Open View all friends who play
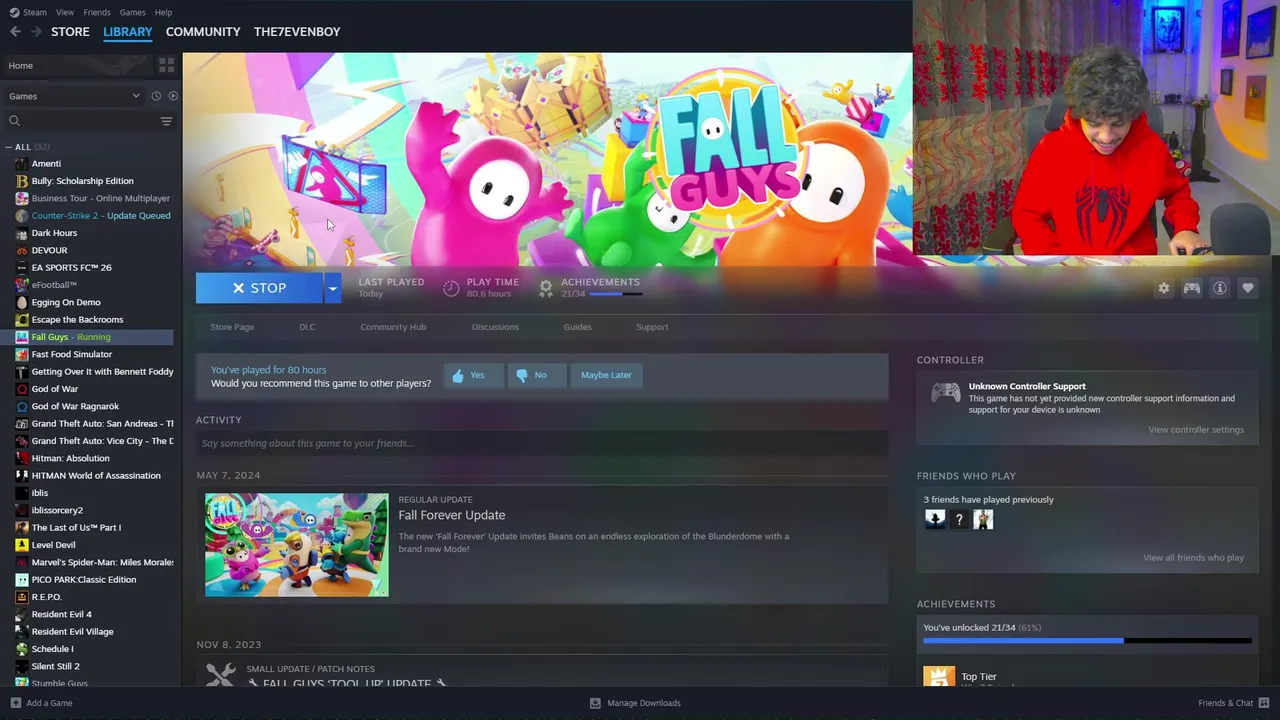Screen dimensions: 1280x720 tap(1193, 558)
